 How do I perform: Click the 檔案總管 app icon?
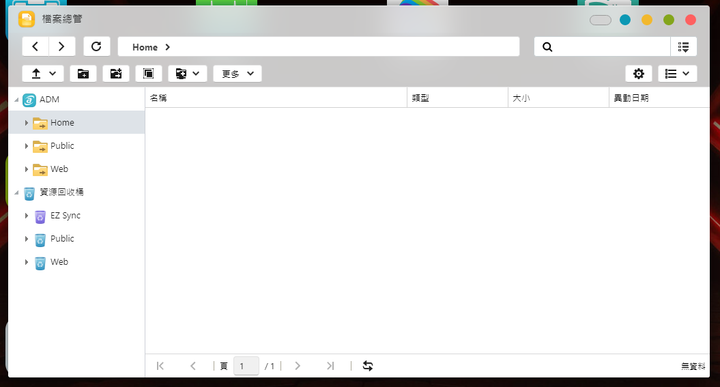tap(27, 19)
